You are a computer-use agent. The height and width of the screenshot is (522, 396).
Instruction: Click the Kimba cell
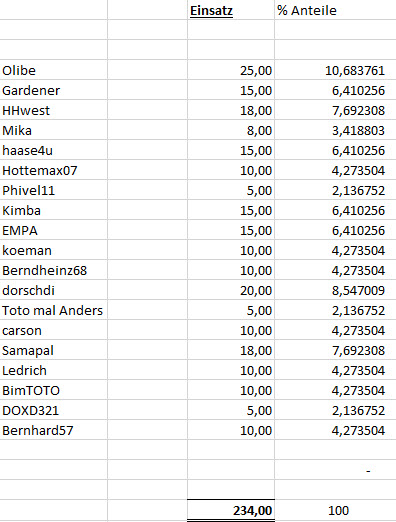[x=54, y=210]
